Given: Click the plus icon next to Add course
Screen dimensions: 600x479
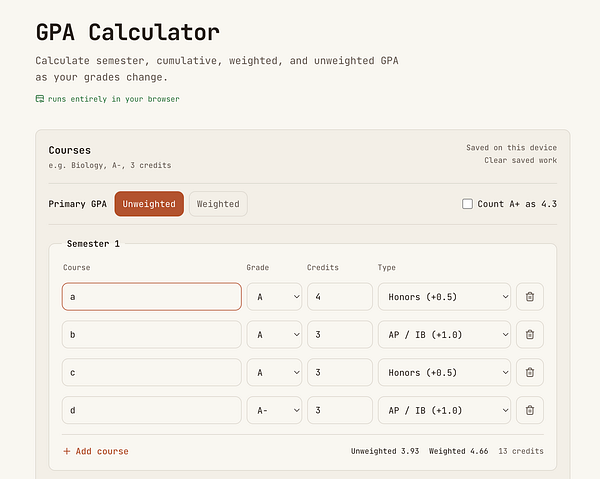Looking at the screenshot, I should point(67,451).
